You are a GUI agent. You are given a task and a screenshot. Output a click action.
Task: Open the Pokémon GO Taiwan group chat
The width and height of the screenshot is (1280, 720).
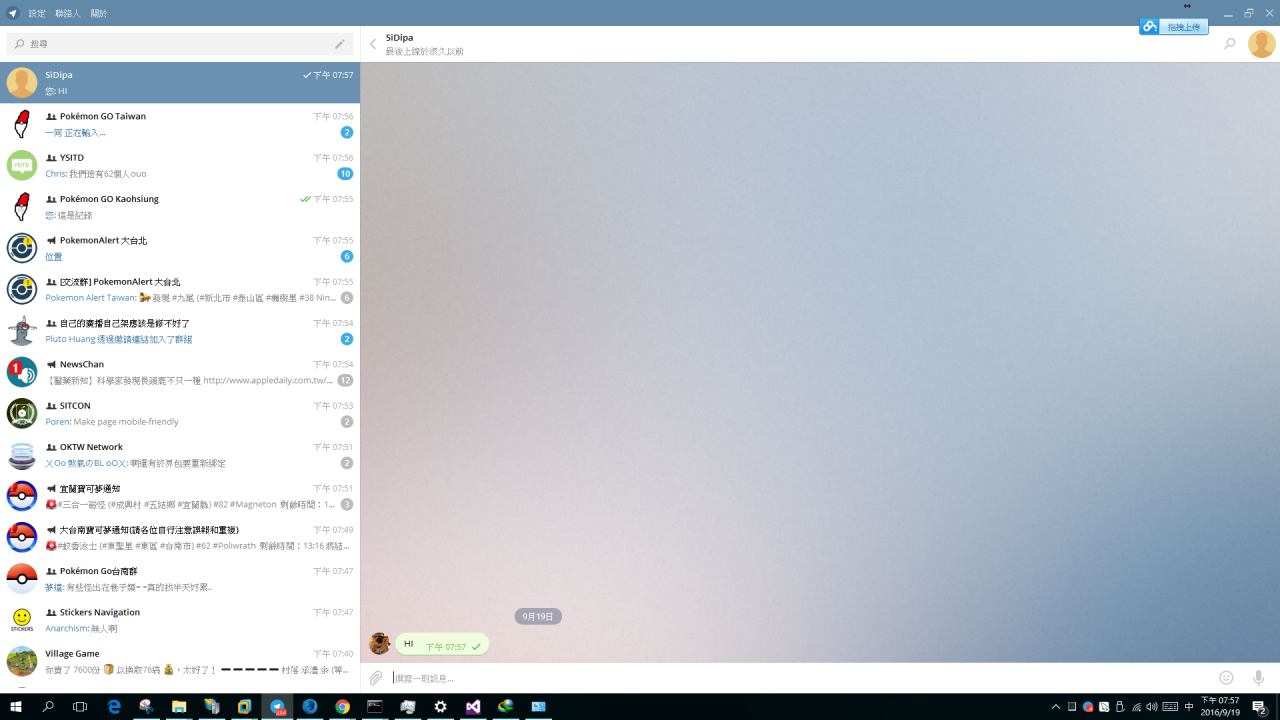(x=180, y=124)
